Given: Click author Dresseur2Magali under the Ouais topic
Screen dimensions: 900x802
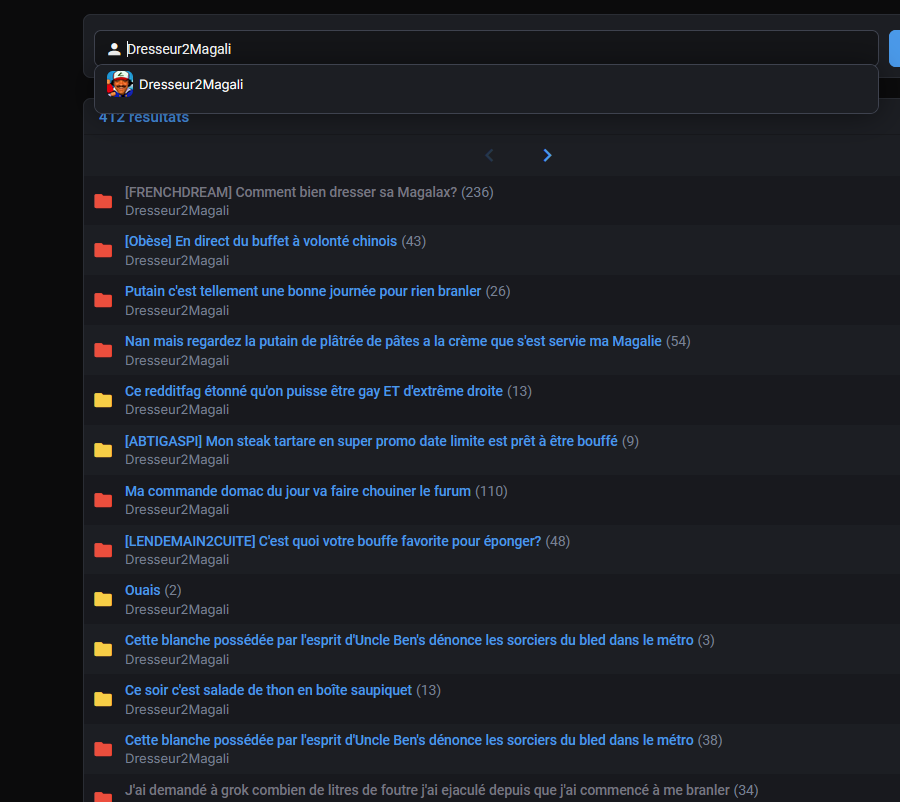Looking at the screenshot, I should point(177,610).
